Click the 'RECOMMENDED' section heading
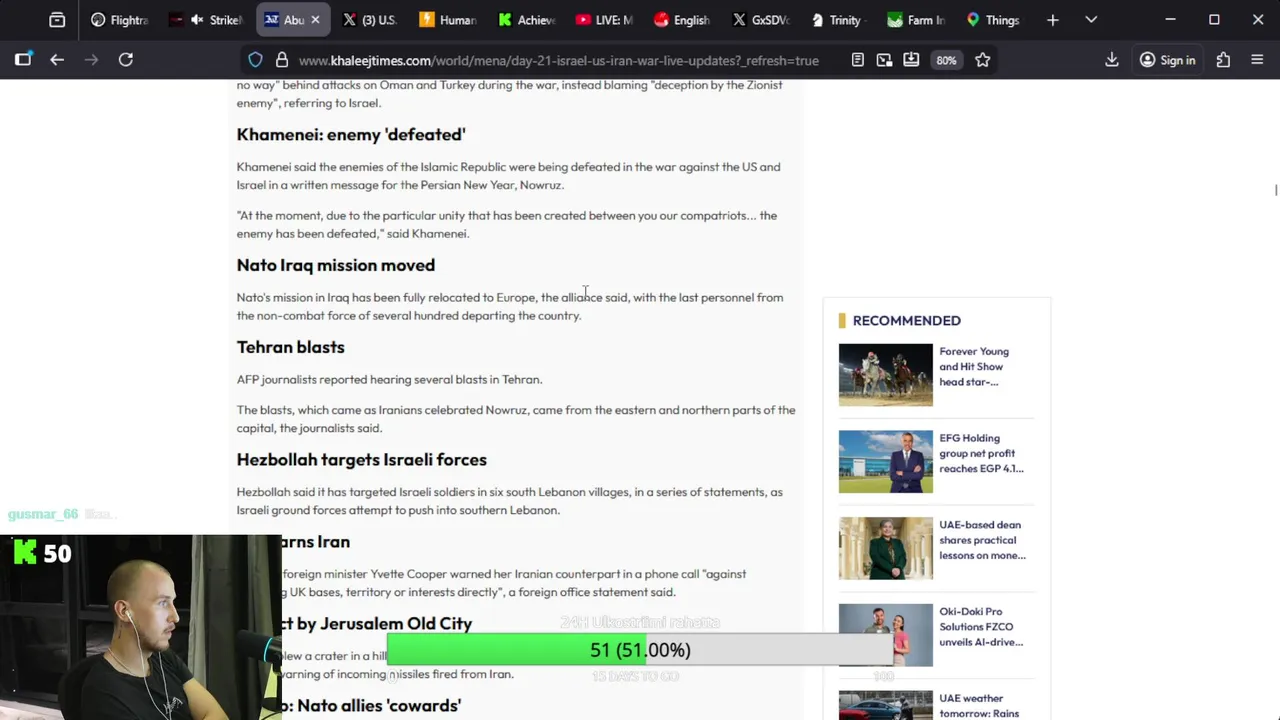 (907, 320)
